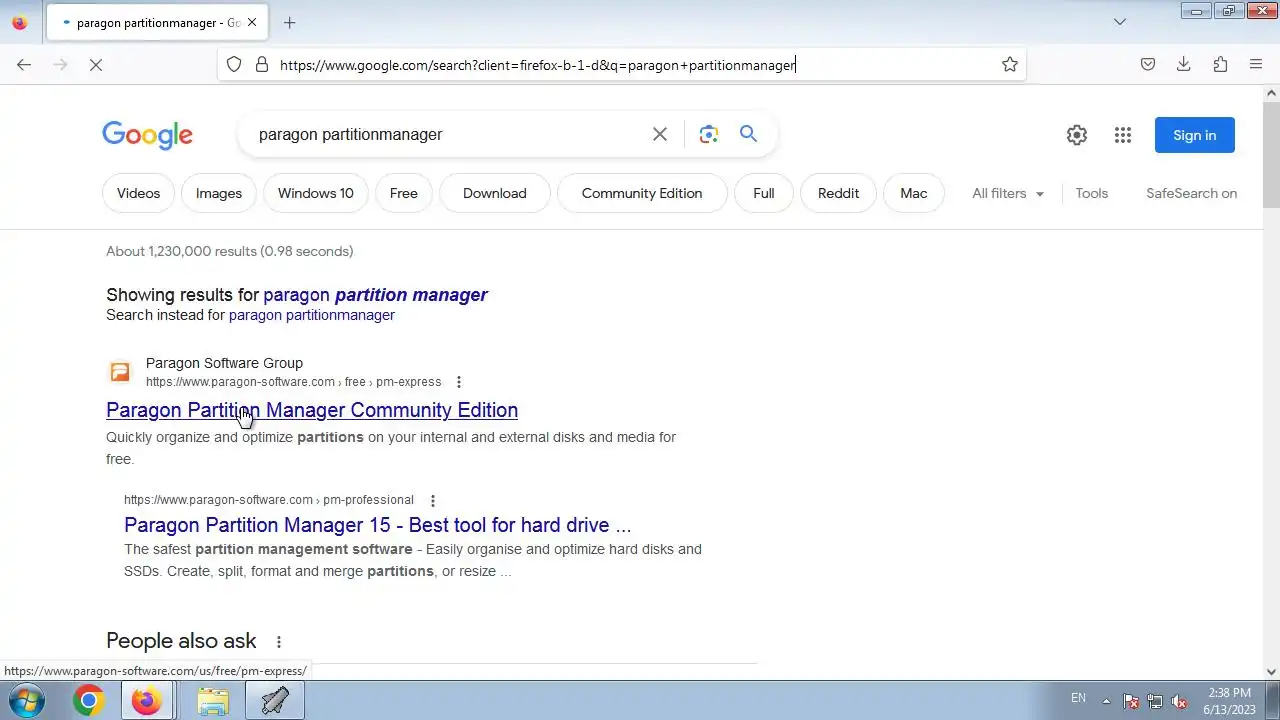The image size is (1280, 720).
Task: Open the Firefox downloads panel
Action: coord(1184,64)
